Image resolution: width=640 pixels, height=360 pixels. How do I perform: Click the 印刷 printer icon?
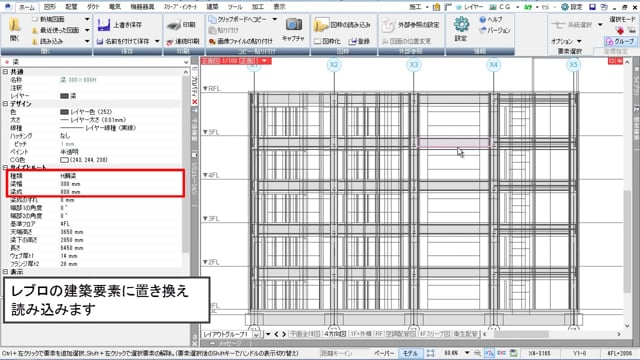tap(174, 25)
